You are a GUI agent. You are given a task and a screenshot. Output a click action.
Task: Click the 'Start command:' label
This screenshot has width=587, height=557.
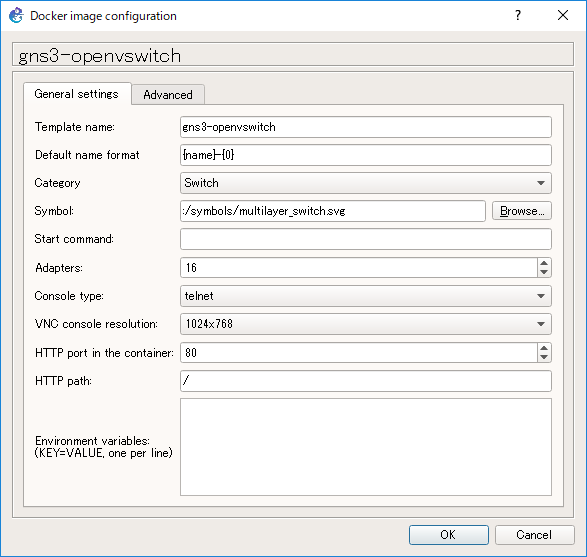click(74, 239)
